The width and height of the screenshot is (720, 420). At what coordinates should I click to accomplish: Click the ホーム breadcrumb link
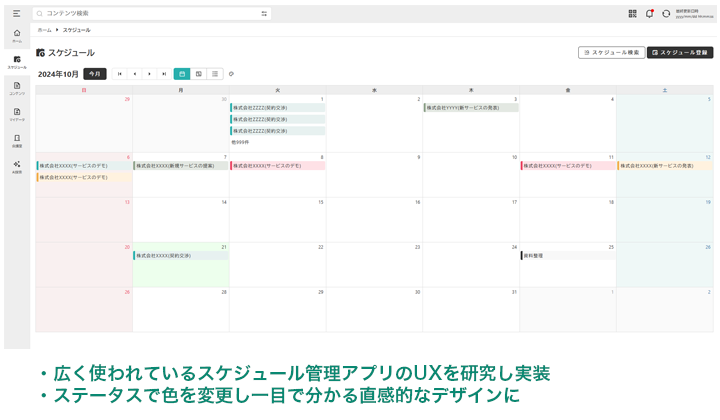coord(45,30)
